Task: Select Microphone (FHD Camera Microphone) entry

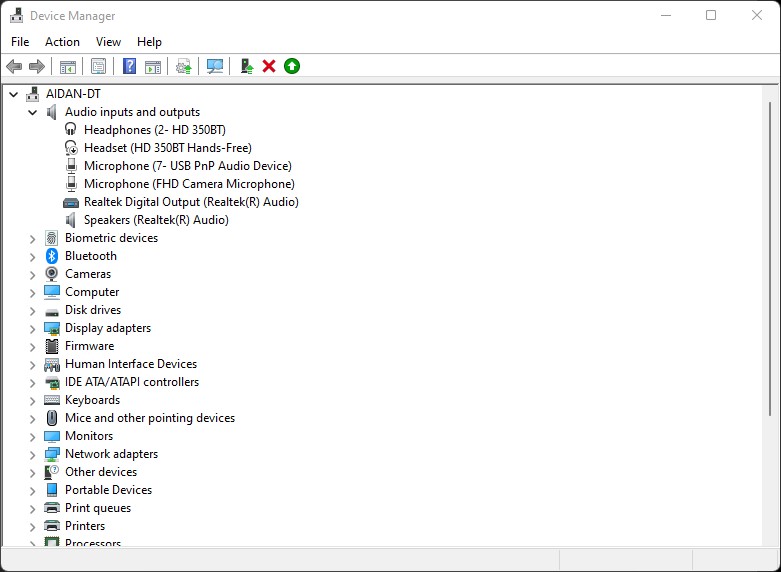Action: (x=189, y=184)
